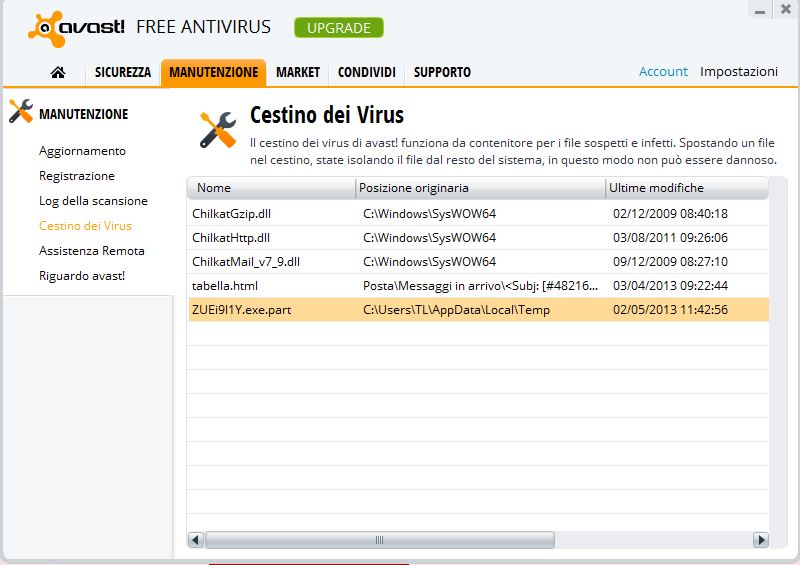Click the date 02/12/2009 08:40:18
Image resolution: width=800 pixels, height=565 pixels.
(x=670, y=213)
